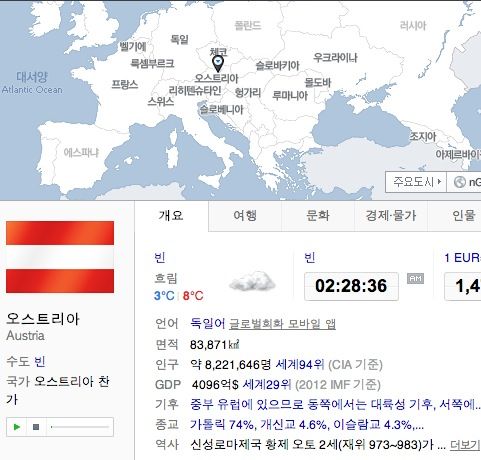Click the 러시아 label on the map
481x460 pixels.
[413, 25]
